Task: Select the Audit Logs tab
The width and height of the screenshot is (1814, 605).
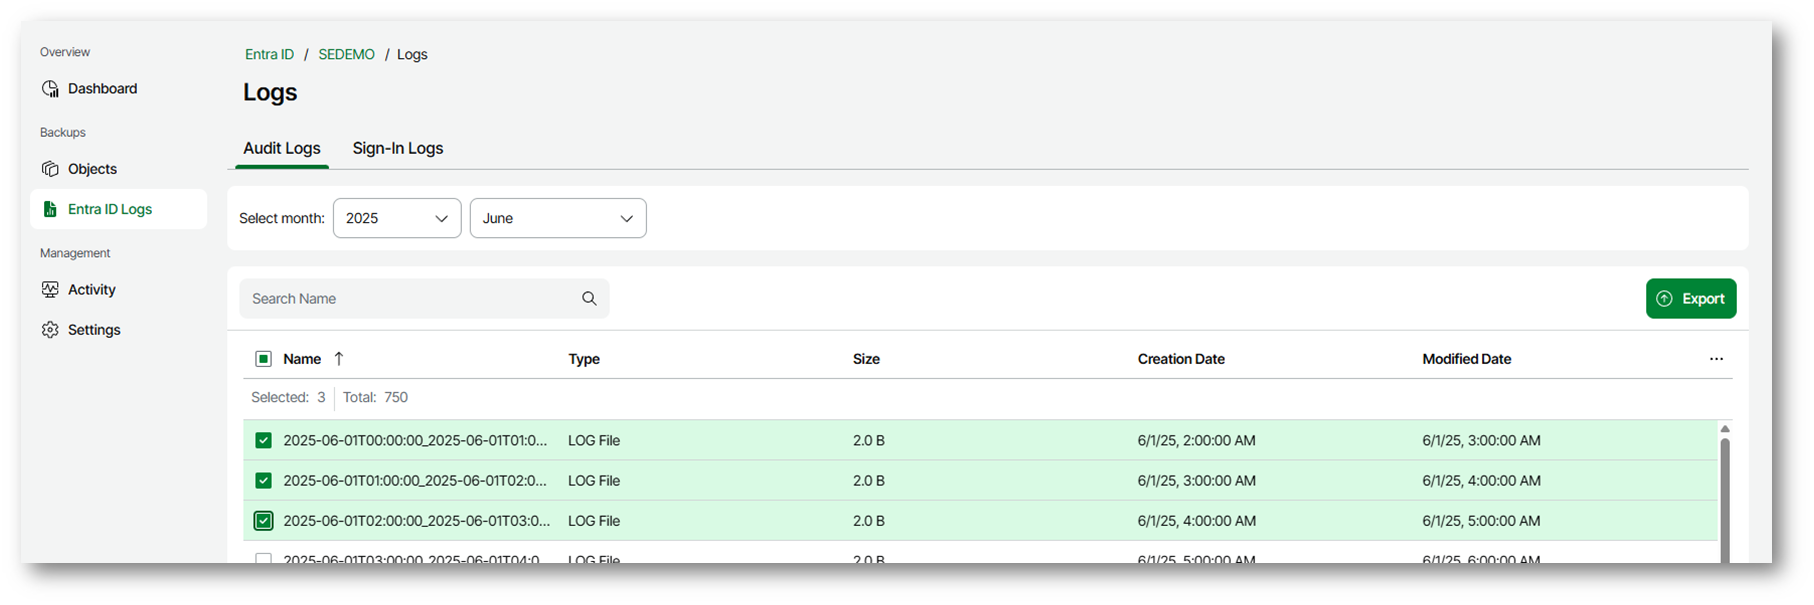Action: click(x=282, y=148)
